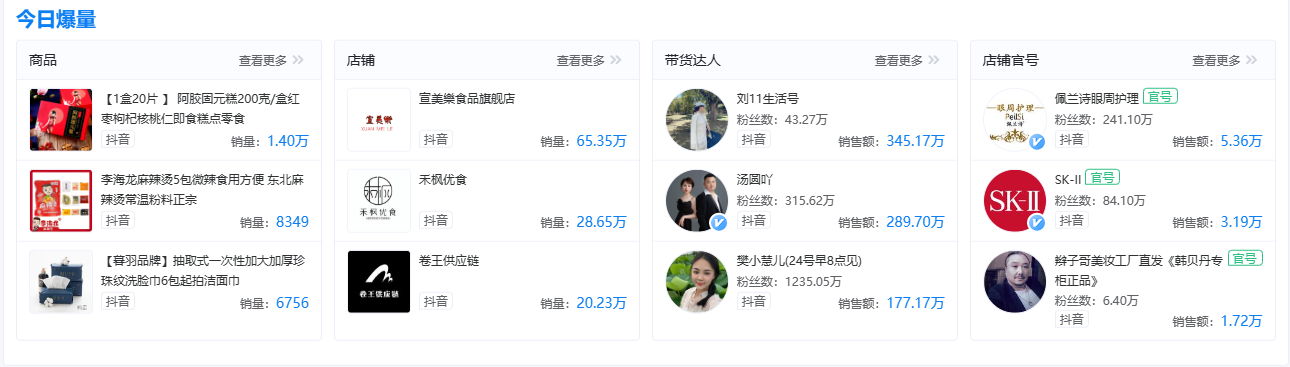This screenshot has width=1290, height=367.
Task: Click 官号 badge beside SK-II
Action: tap(1102, 177)
